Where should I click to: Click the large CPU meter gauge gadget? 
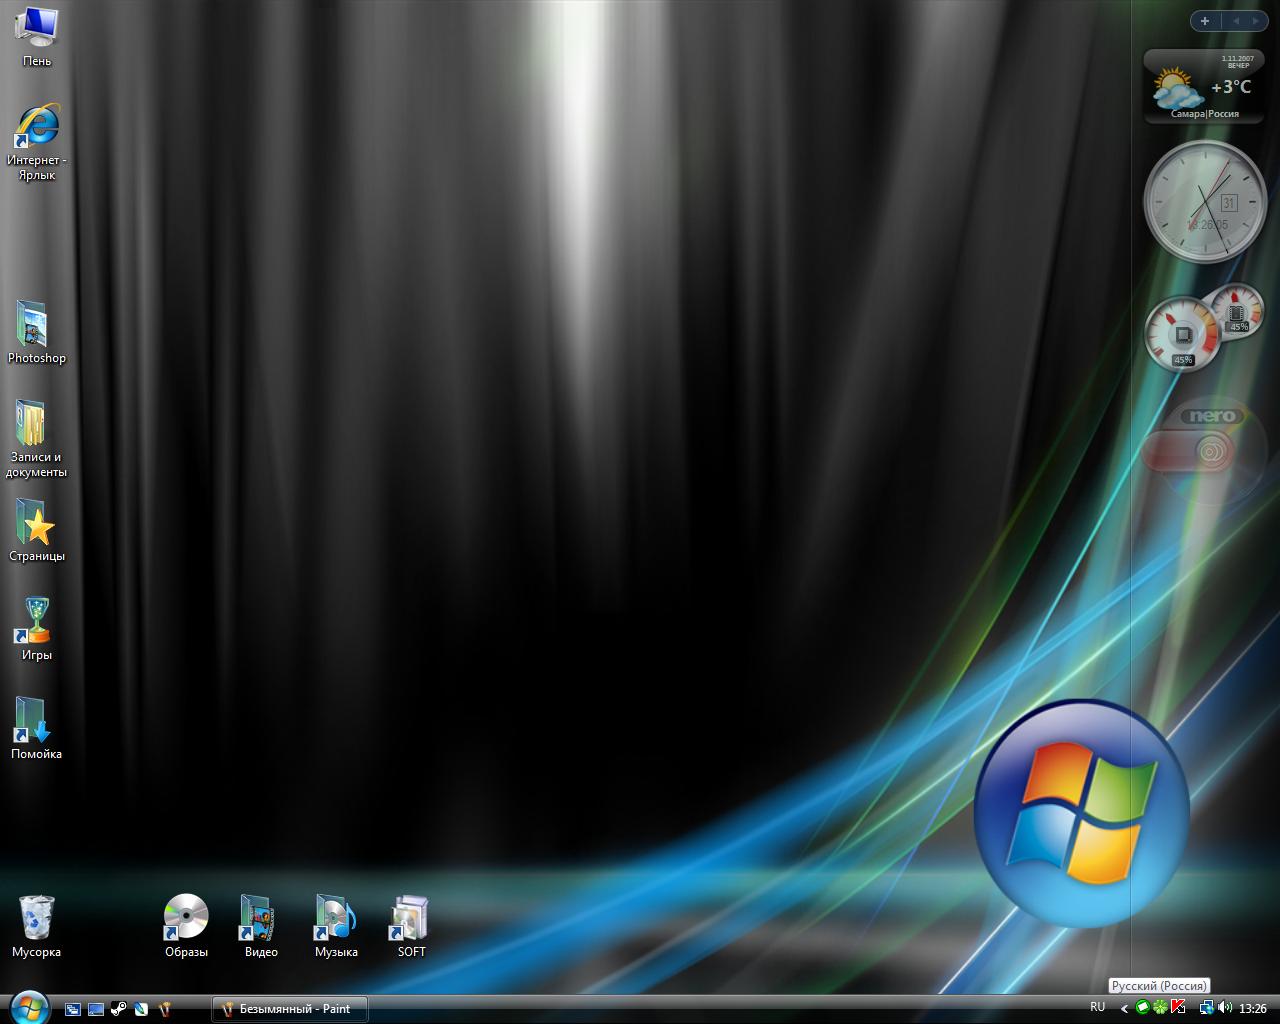(1183, 334)
